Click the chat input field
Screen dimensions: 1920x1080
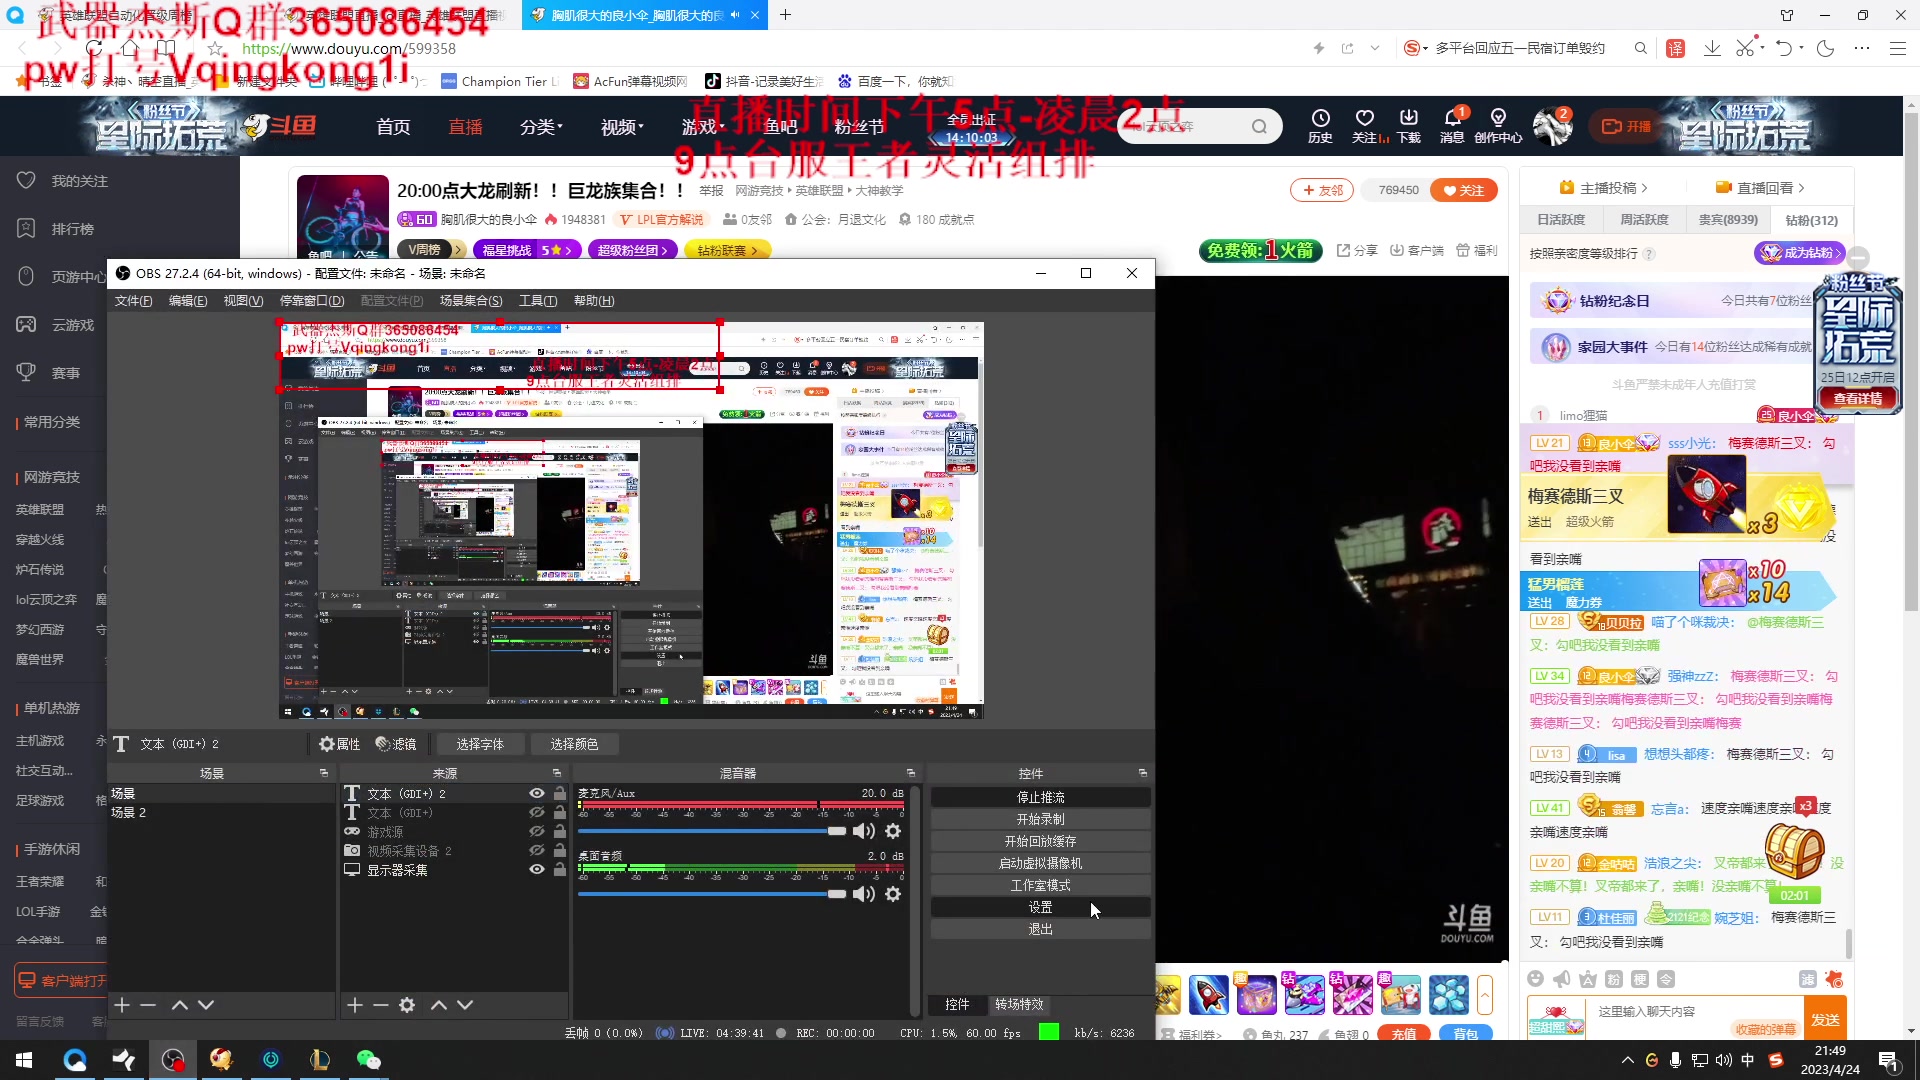coord(1695,1012)
